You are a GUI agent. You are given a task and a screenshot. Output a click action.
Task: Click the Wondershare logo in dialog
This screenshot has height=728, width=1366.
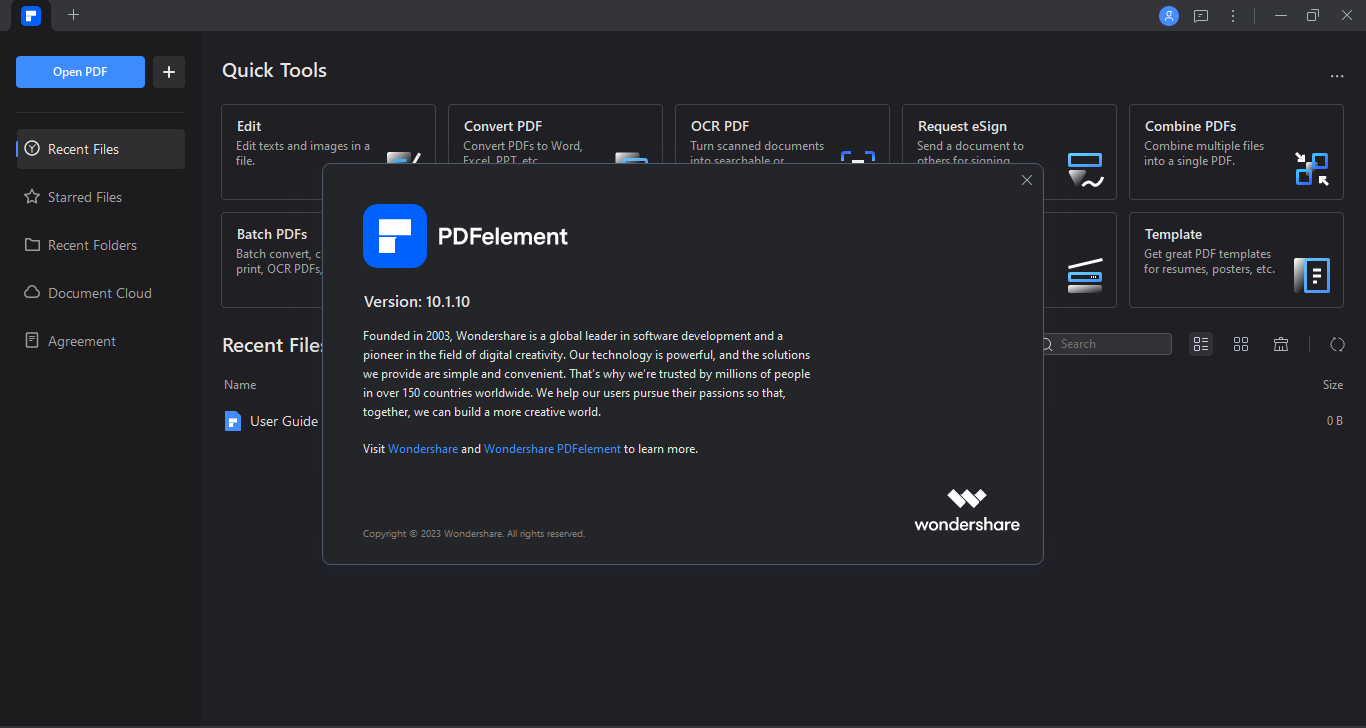[x=967, y=509]
